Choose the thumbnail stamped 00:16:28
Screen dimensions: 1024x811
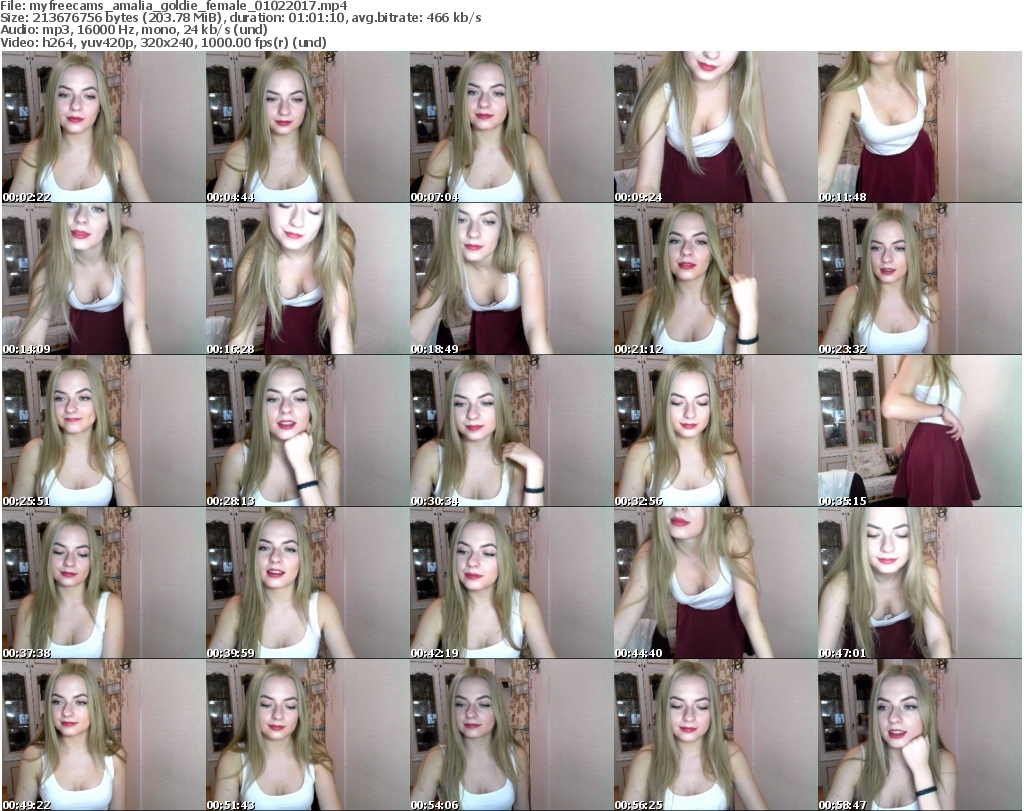308,279
